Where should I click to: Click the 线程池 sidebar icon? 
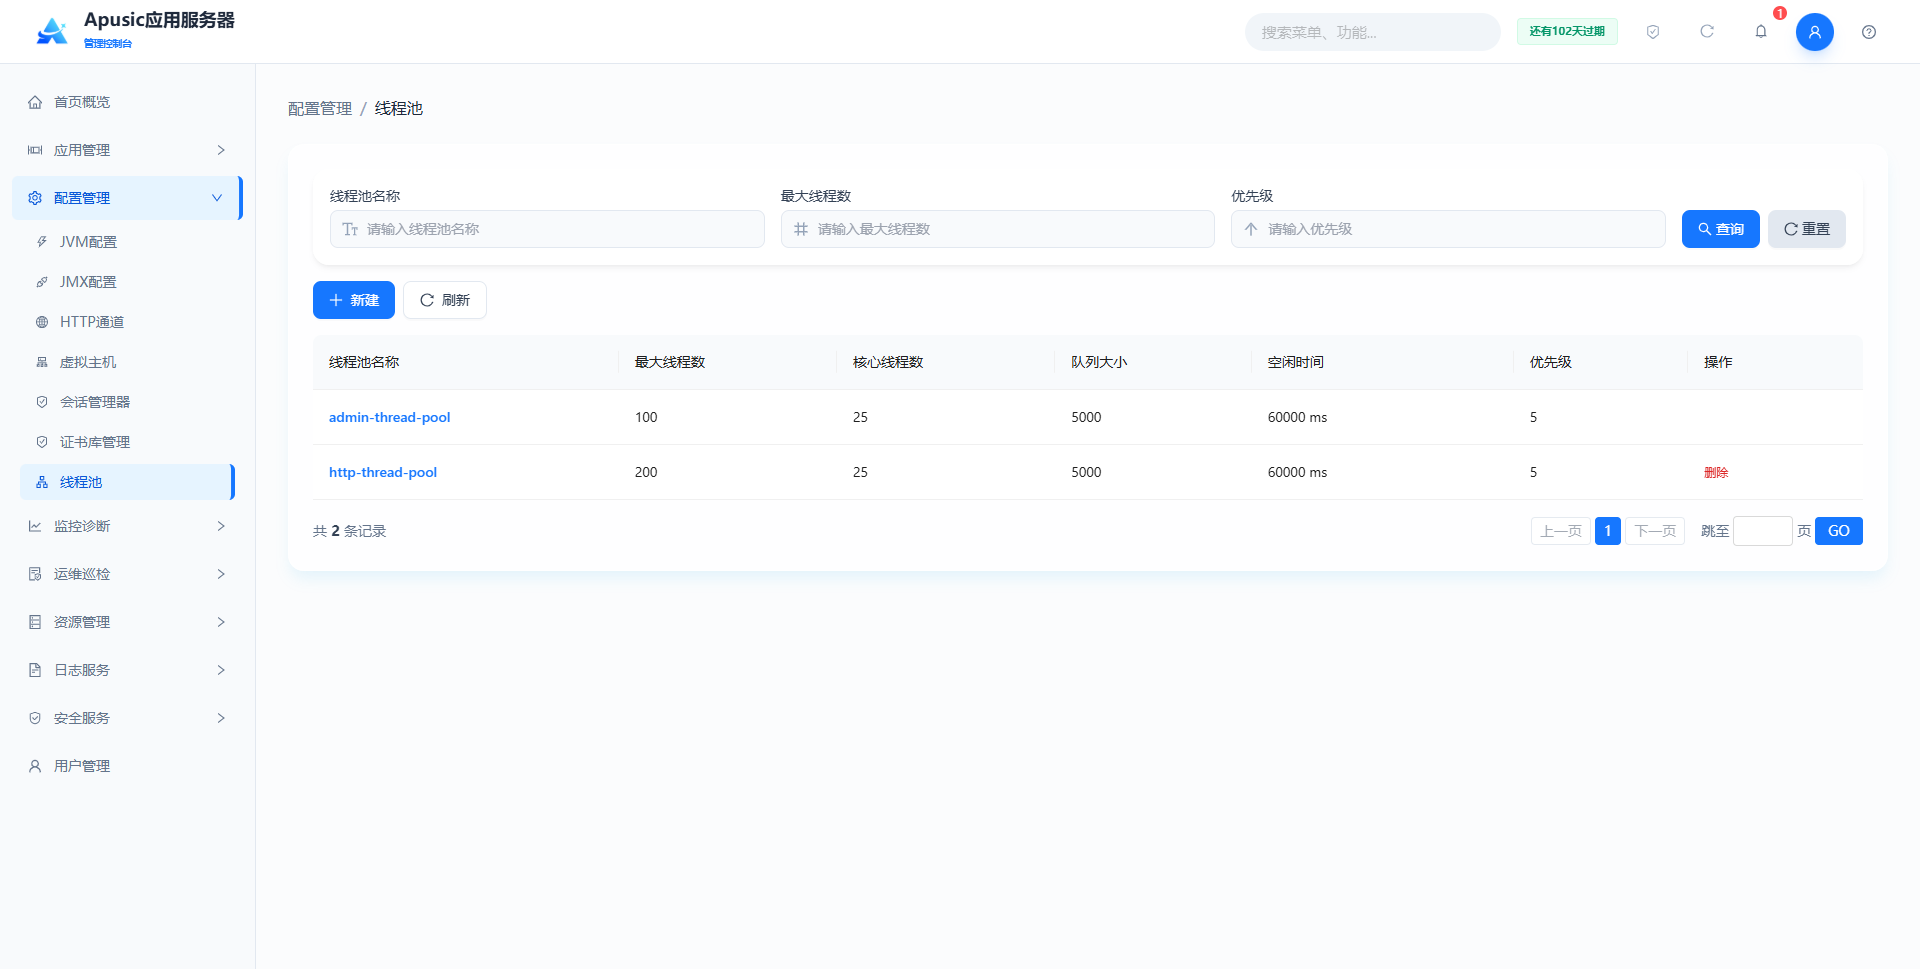(42, 482)
